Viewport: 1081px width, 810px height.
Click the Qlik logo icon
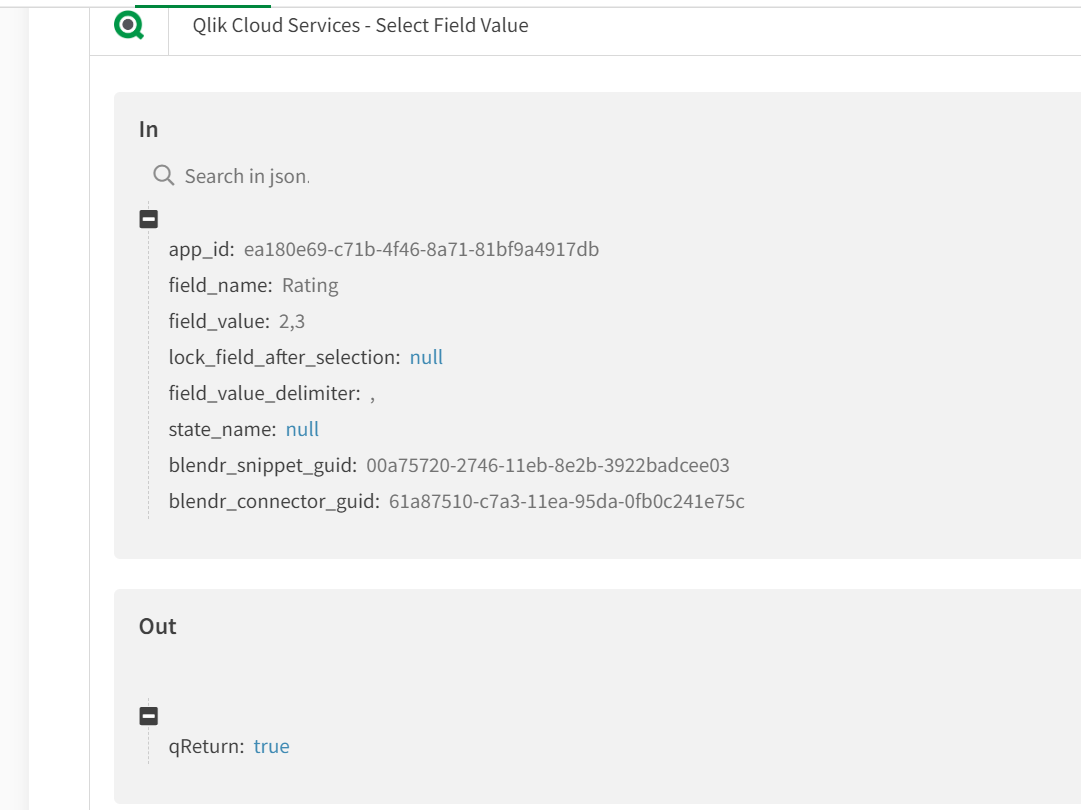pyautogui.click(x=129, y=26)
